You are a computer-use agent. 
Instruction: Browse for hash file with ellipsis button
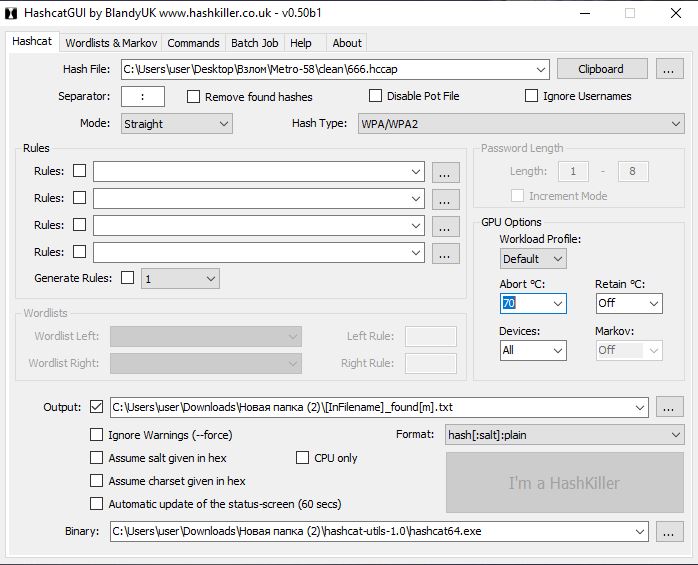point(670,69)
